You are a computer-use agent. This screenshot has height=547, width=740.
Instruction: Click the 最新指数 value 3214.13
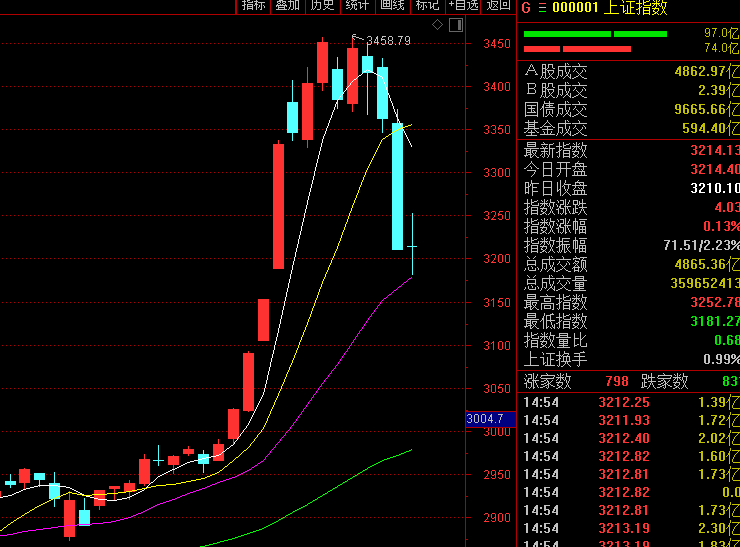(x=715, y=151)
